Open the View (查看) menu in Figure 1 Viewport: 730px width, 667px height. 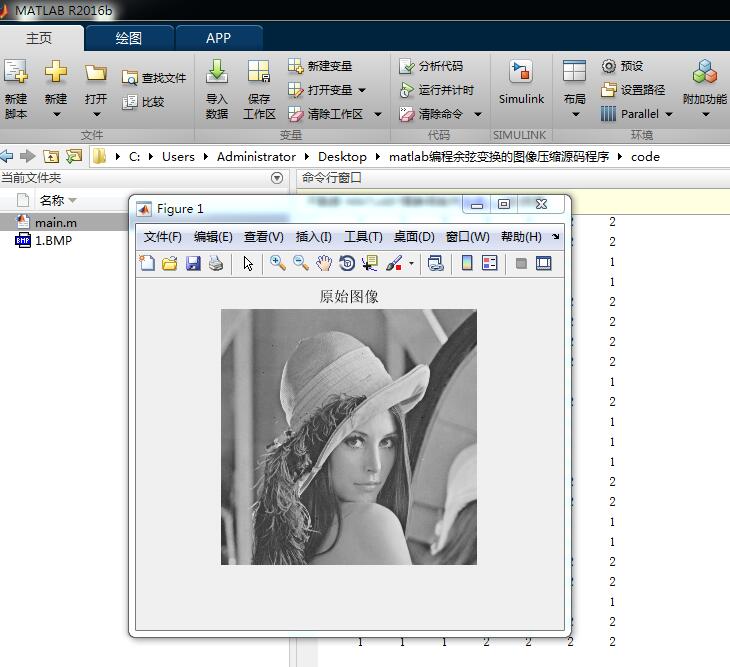[x=264, y=237]
